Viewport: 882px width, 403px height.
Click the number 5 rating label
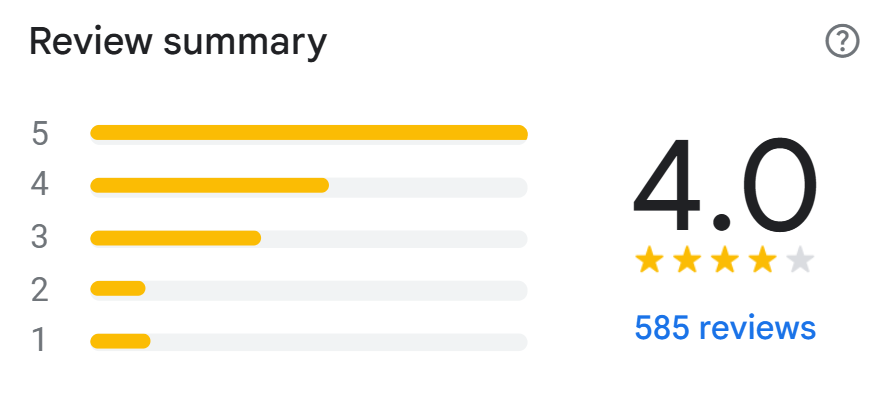40,133
